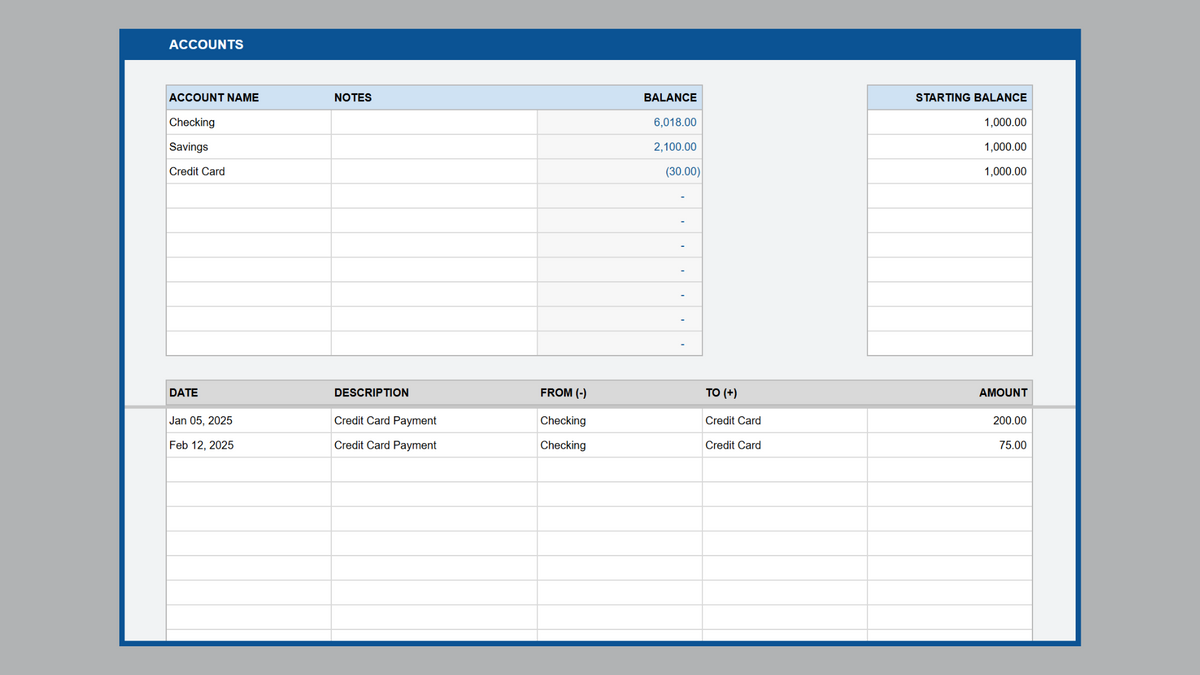This screenshot has height=675, width=1200.
Task: Click the (30.00) balance cell
Action: 620,171
